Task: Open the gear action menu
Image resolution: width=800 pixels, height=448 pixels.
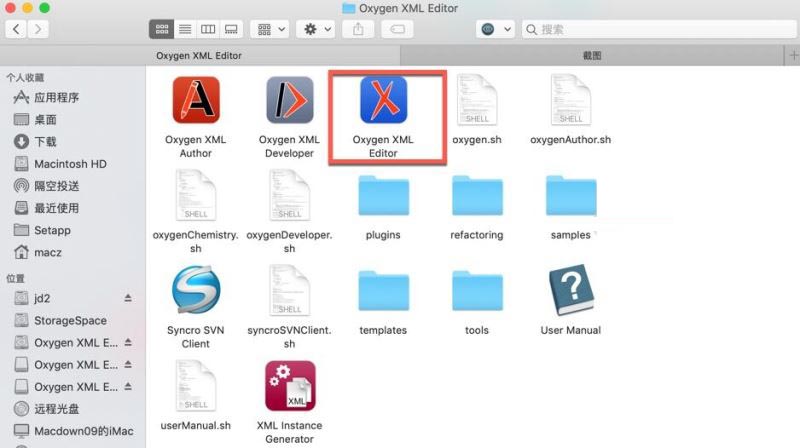Action: tap(316, 29)
